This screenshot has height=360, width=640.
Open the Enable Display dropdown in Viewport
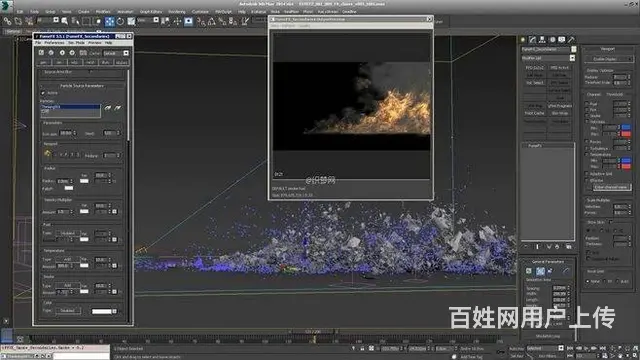[x=608, y=59]
